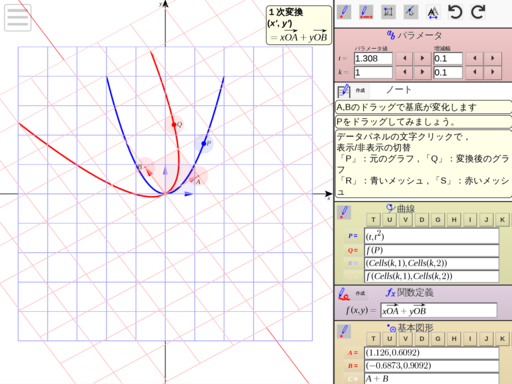
Task: Click the blue point P on the parabola
Action: (204, 144)
